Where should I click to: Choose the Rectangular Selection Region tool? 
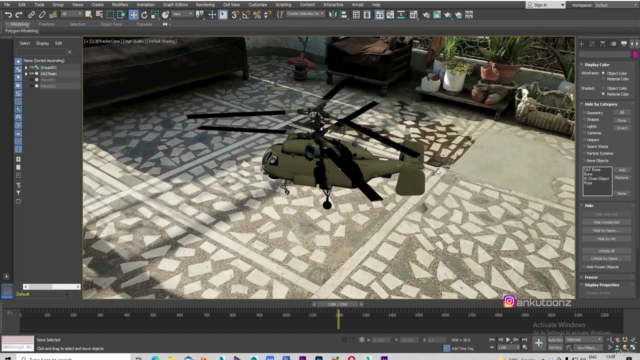(x=110, y=15)
